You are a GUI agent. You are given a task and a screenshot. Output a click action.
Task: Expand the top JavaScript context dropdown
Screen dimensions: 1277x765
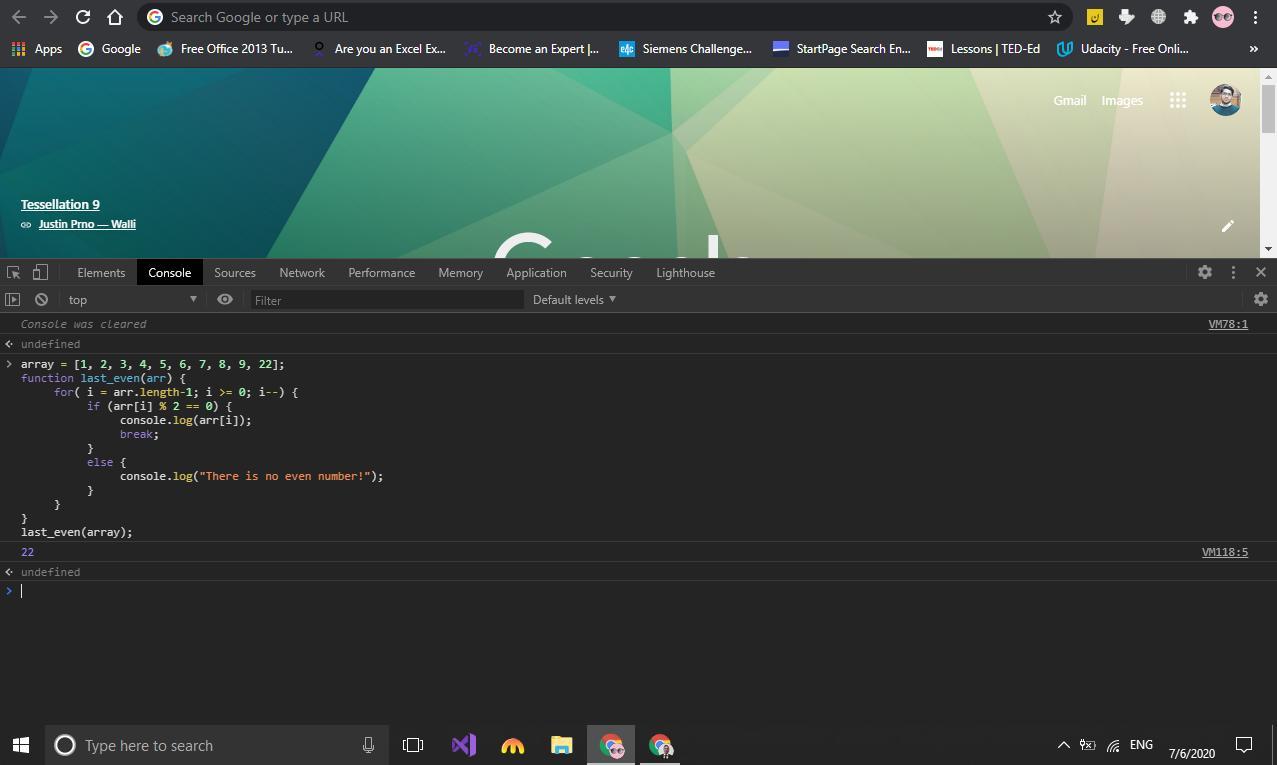coord(132,299)
